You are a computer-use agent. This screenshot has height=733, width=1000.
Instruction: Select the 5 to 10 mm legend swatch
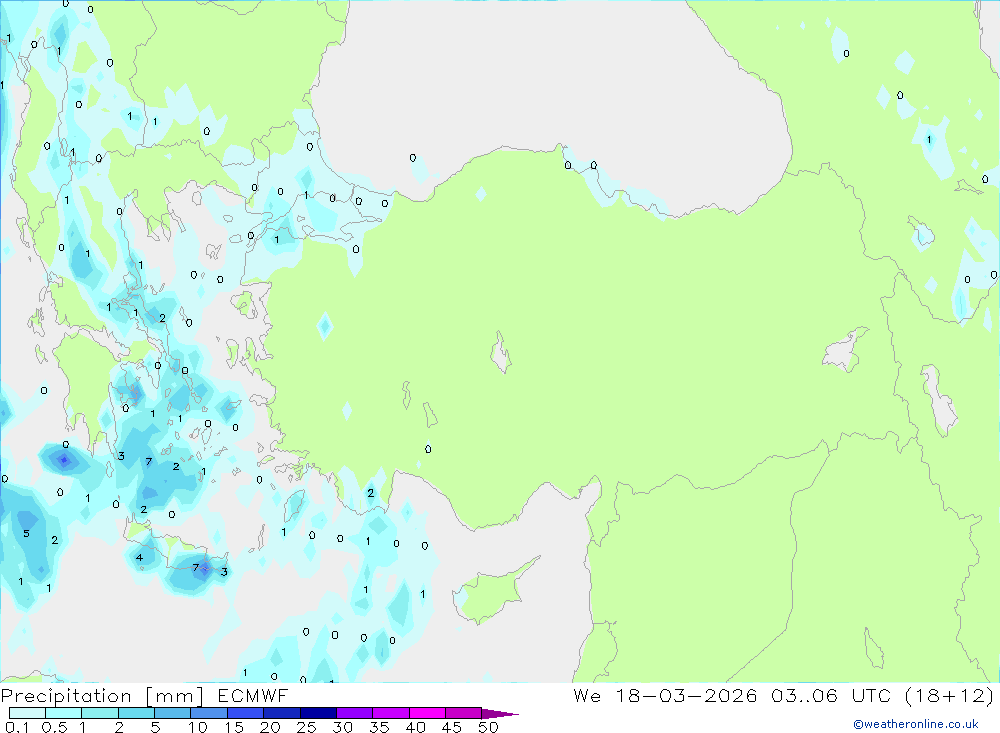[173, 713]
